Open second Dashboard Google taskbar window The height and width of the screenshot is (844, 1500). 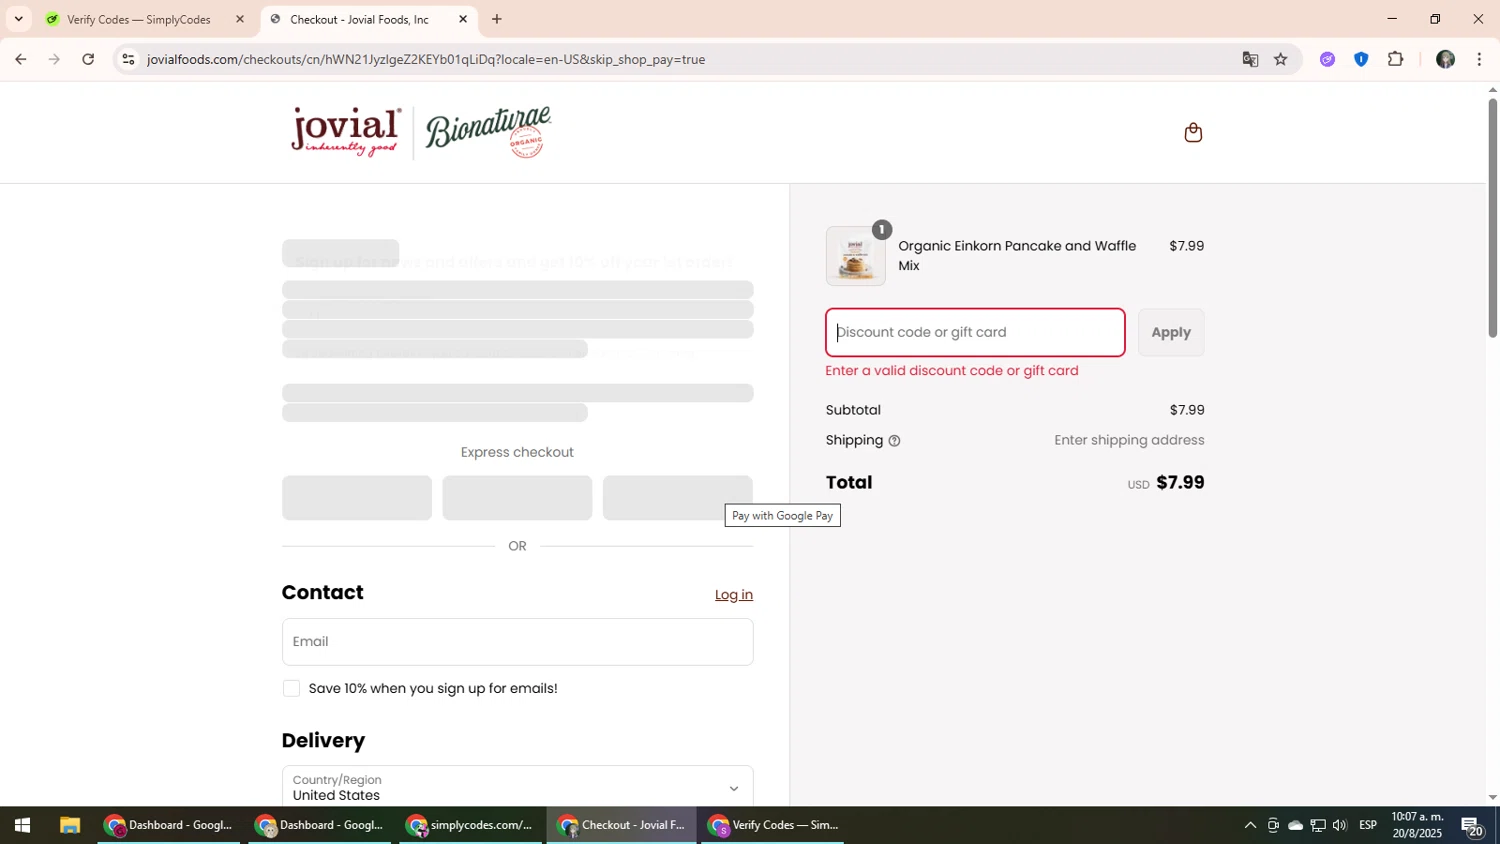[321, 826]
